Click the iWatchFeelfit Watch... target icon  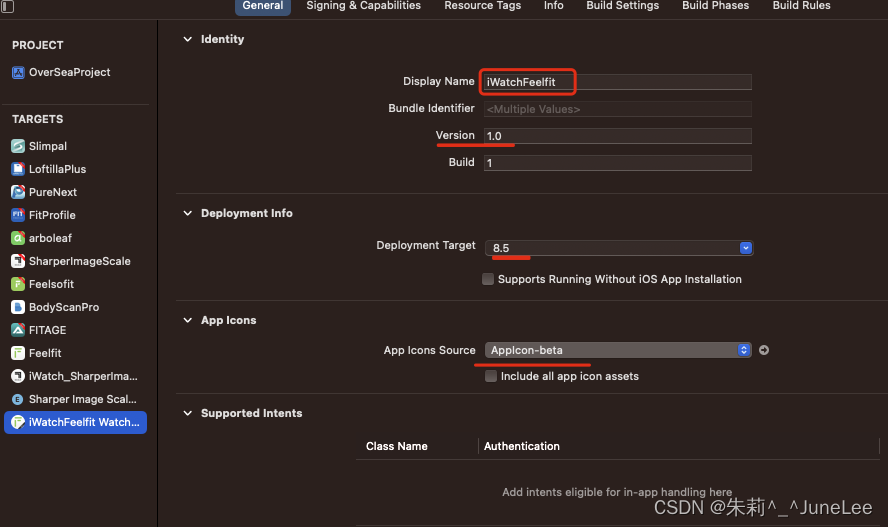(18, 422)
